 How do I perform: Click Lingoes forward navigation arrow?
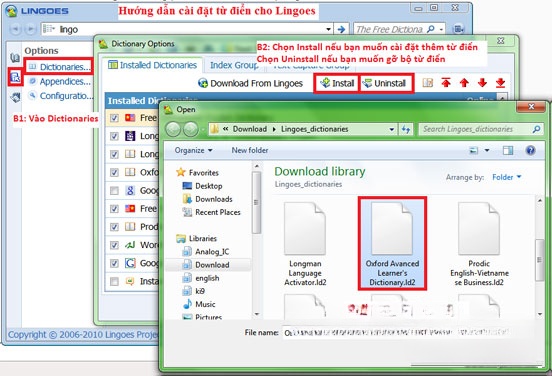click(31, 29)
